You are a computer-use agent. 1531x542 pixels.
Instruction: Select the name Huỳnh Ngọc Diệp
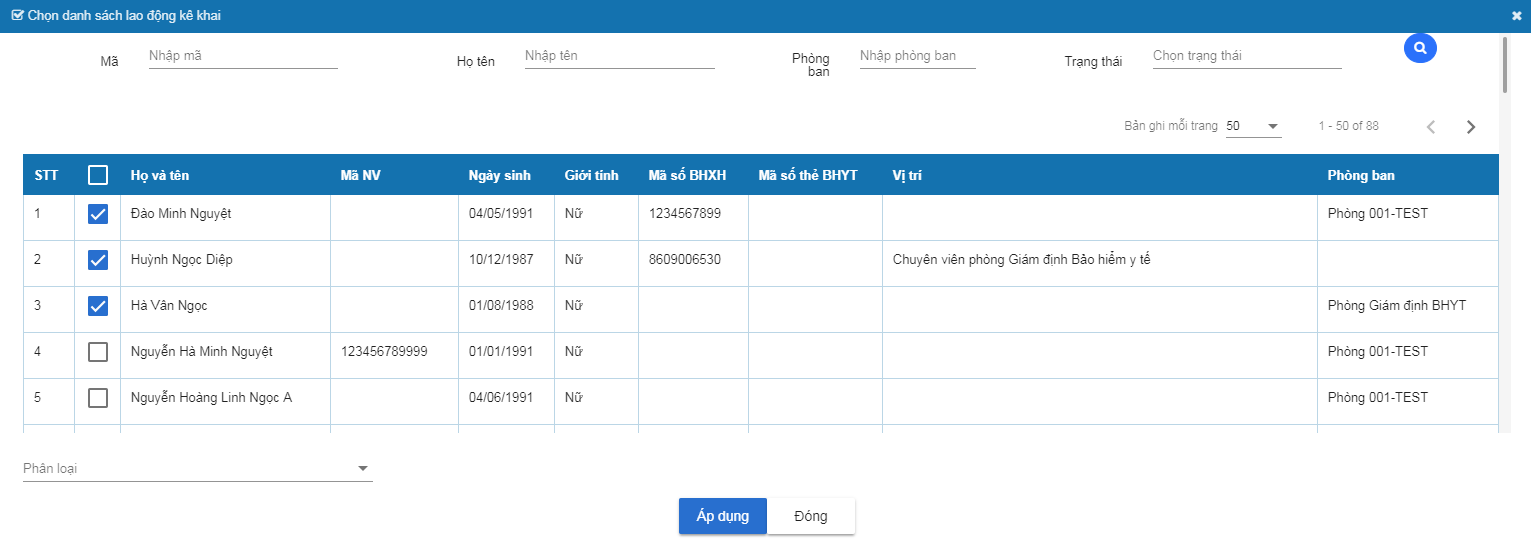(x=182, y=260)
